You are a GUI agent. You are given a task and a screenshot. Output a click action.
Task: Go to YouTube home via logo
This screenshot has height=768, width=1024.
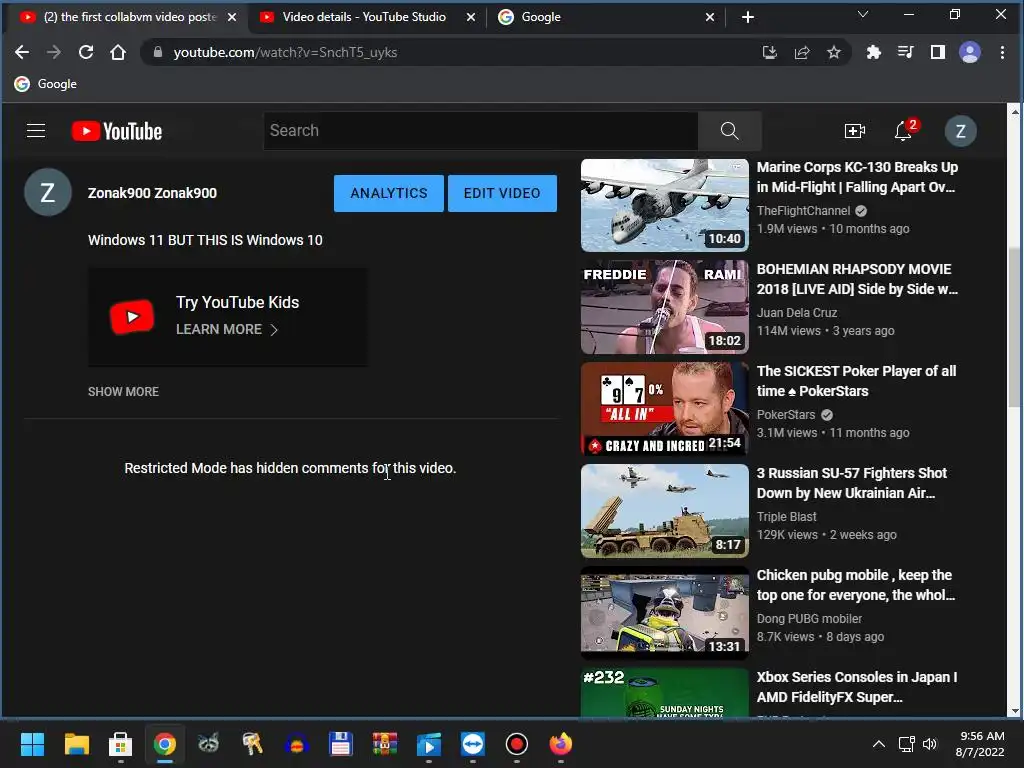[x=117, y=131]
